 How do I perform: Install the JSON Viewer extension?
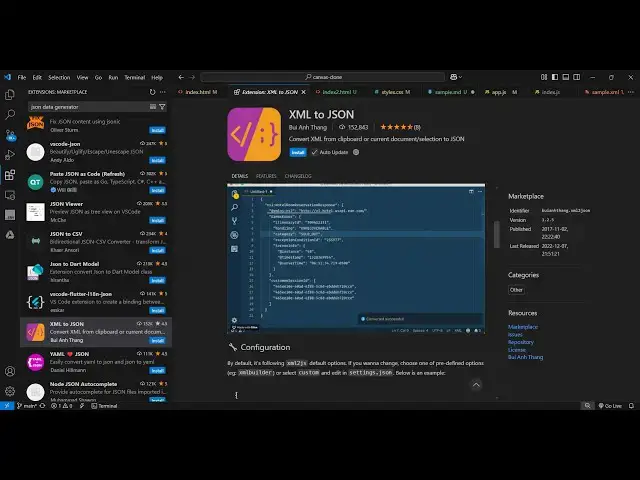157,220
